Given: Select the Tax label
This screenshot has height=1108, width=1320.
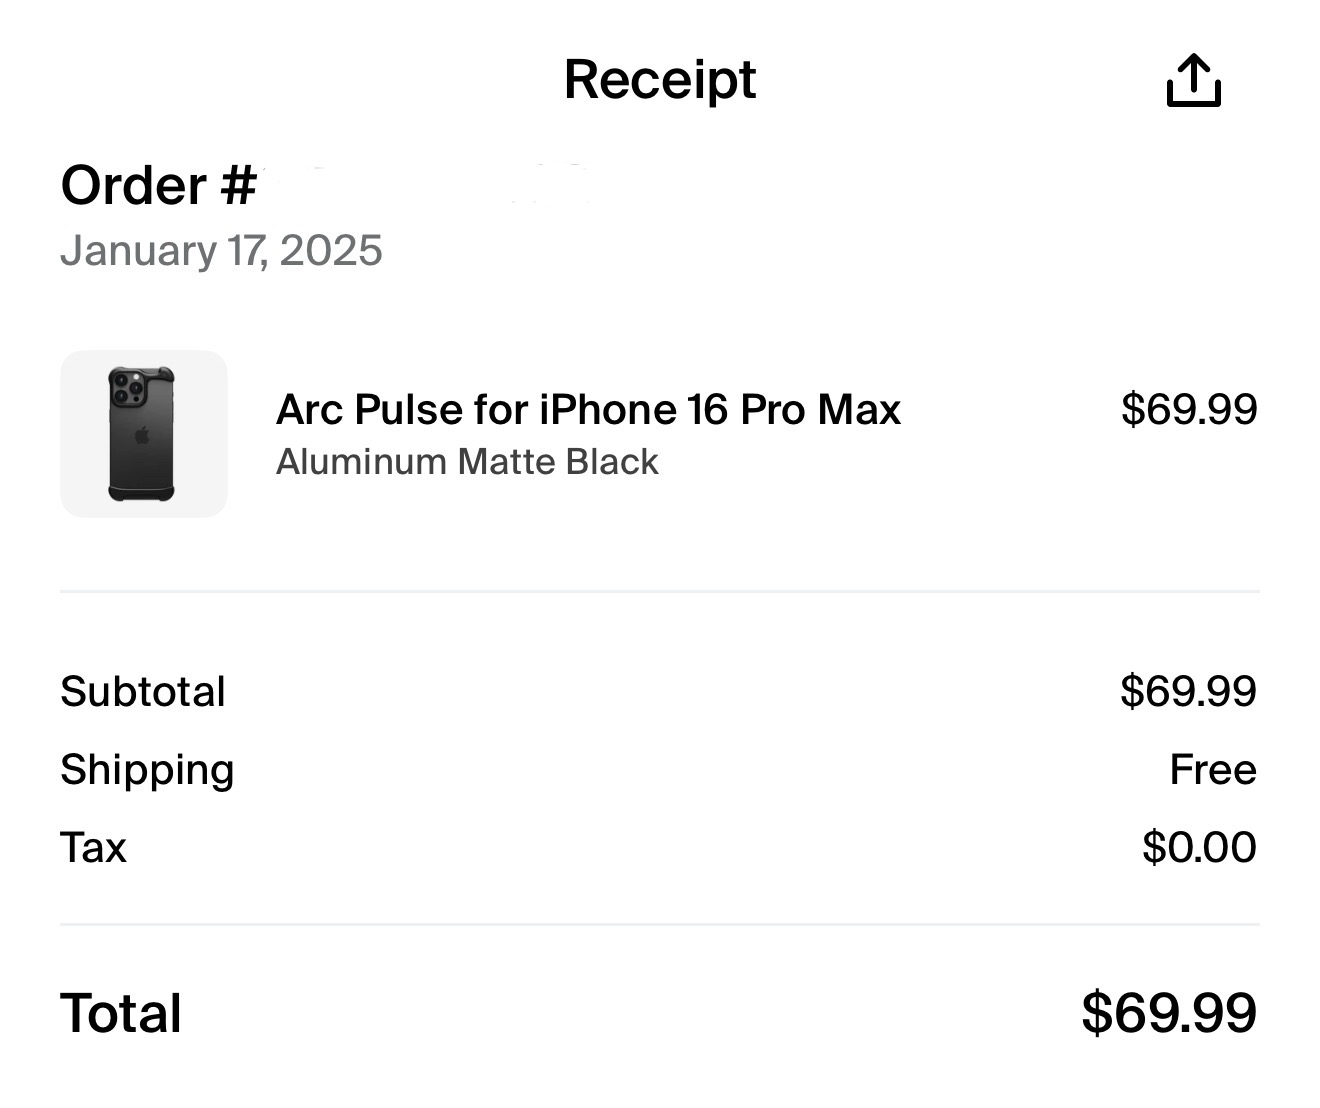Looking at the screenshot, I should 93,847.
